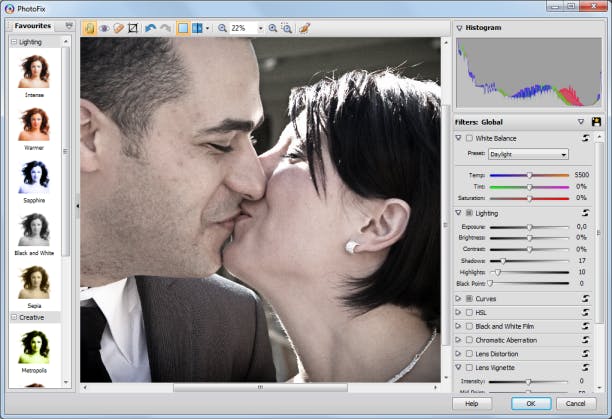Viewport: 612px width, 419px height.
Task: Enable Lens Distortion checkbox
Action: pos(469,354)
